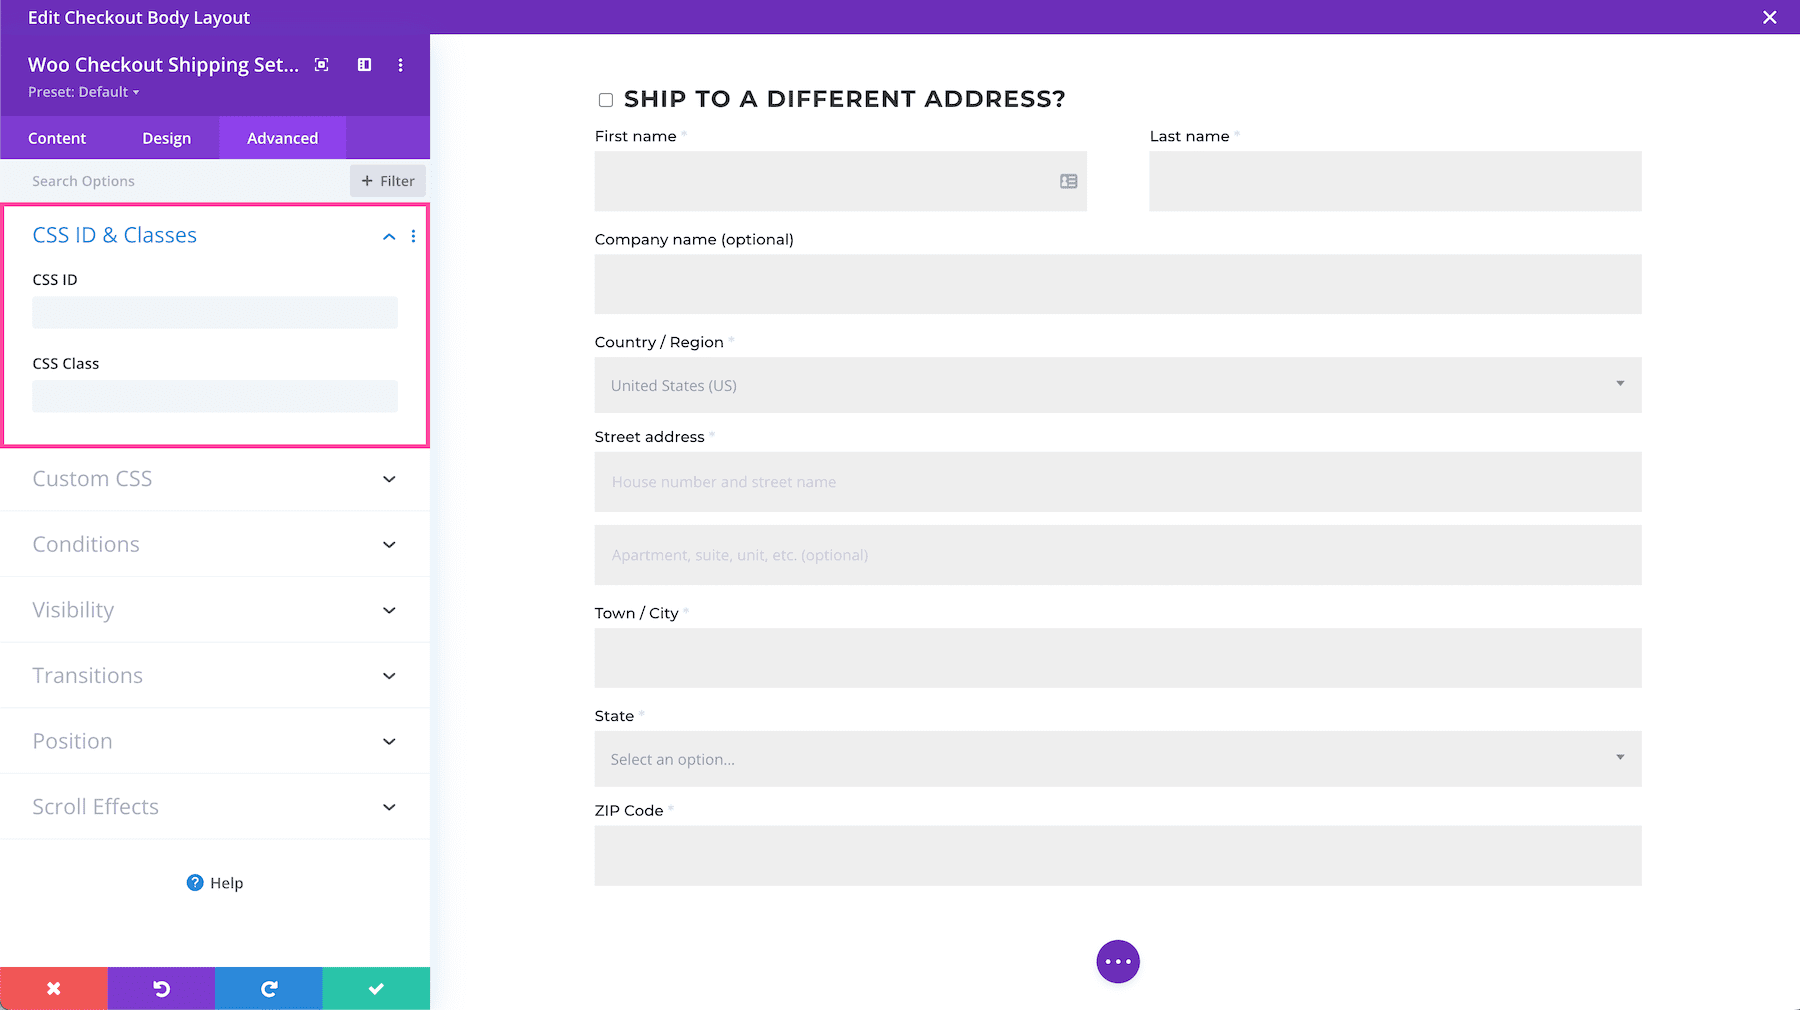
Task: Open the three-dot menu in the module header
Action: (x=400, y=64)
